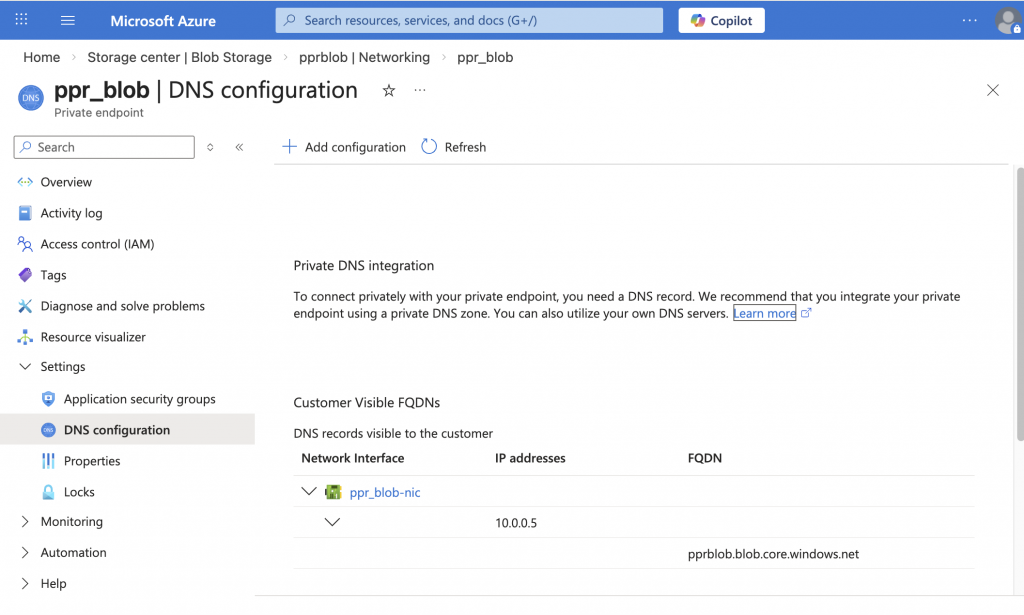Open Access control (IAM) page
This screenshot has width=1024, height=615.
tap(97, 244)
